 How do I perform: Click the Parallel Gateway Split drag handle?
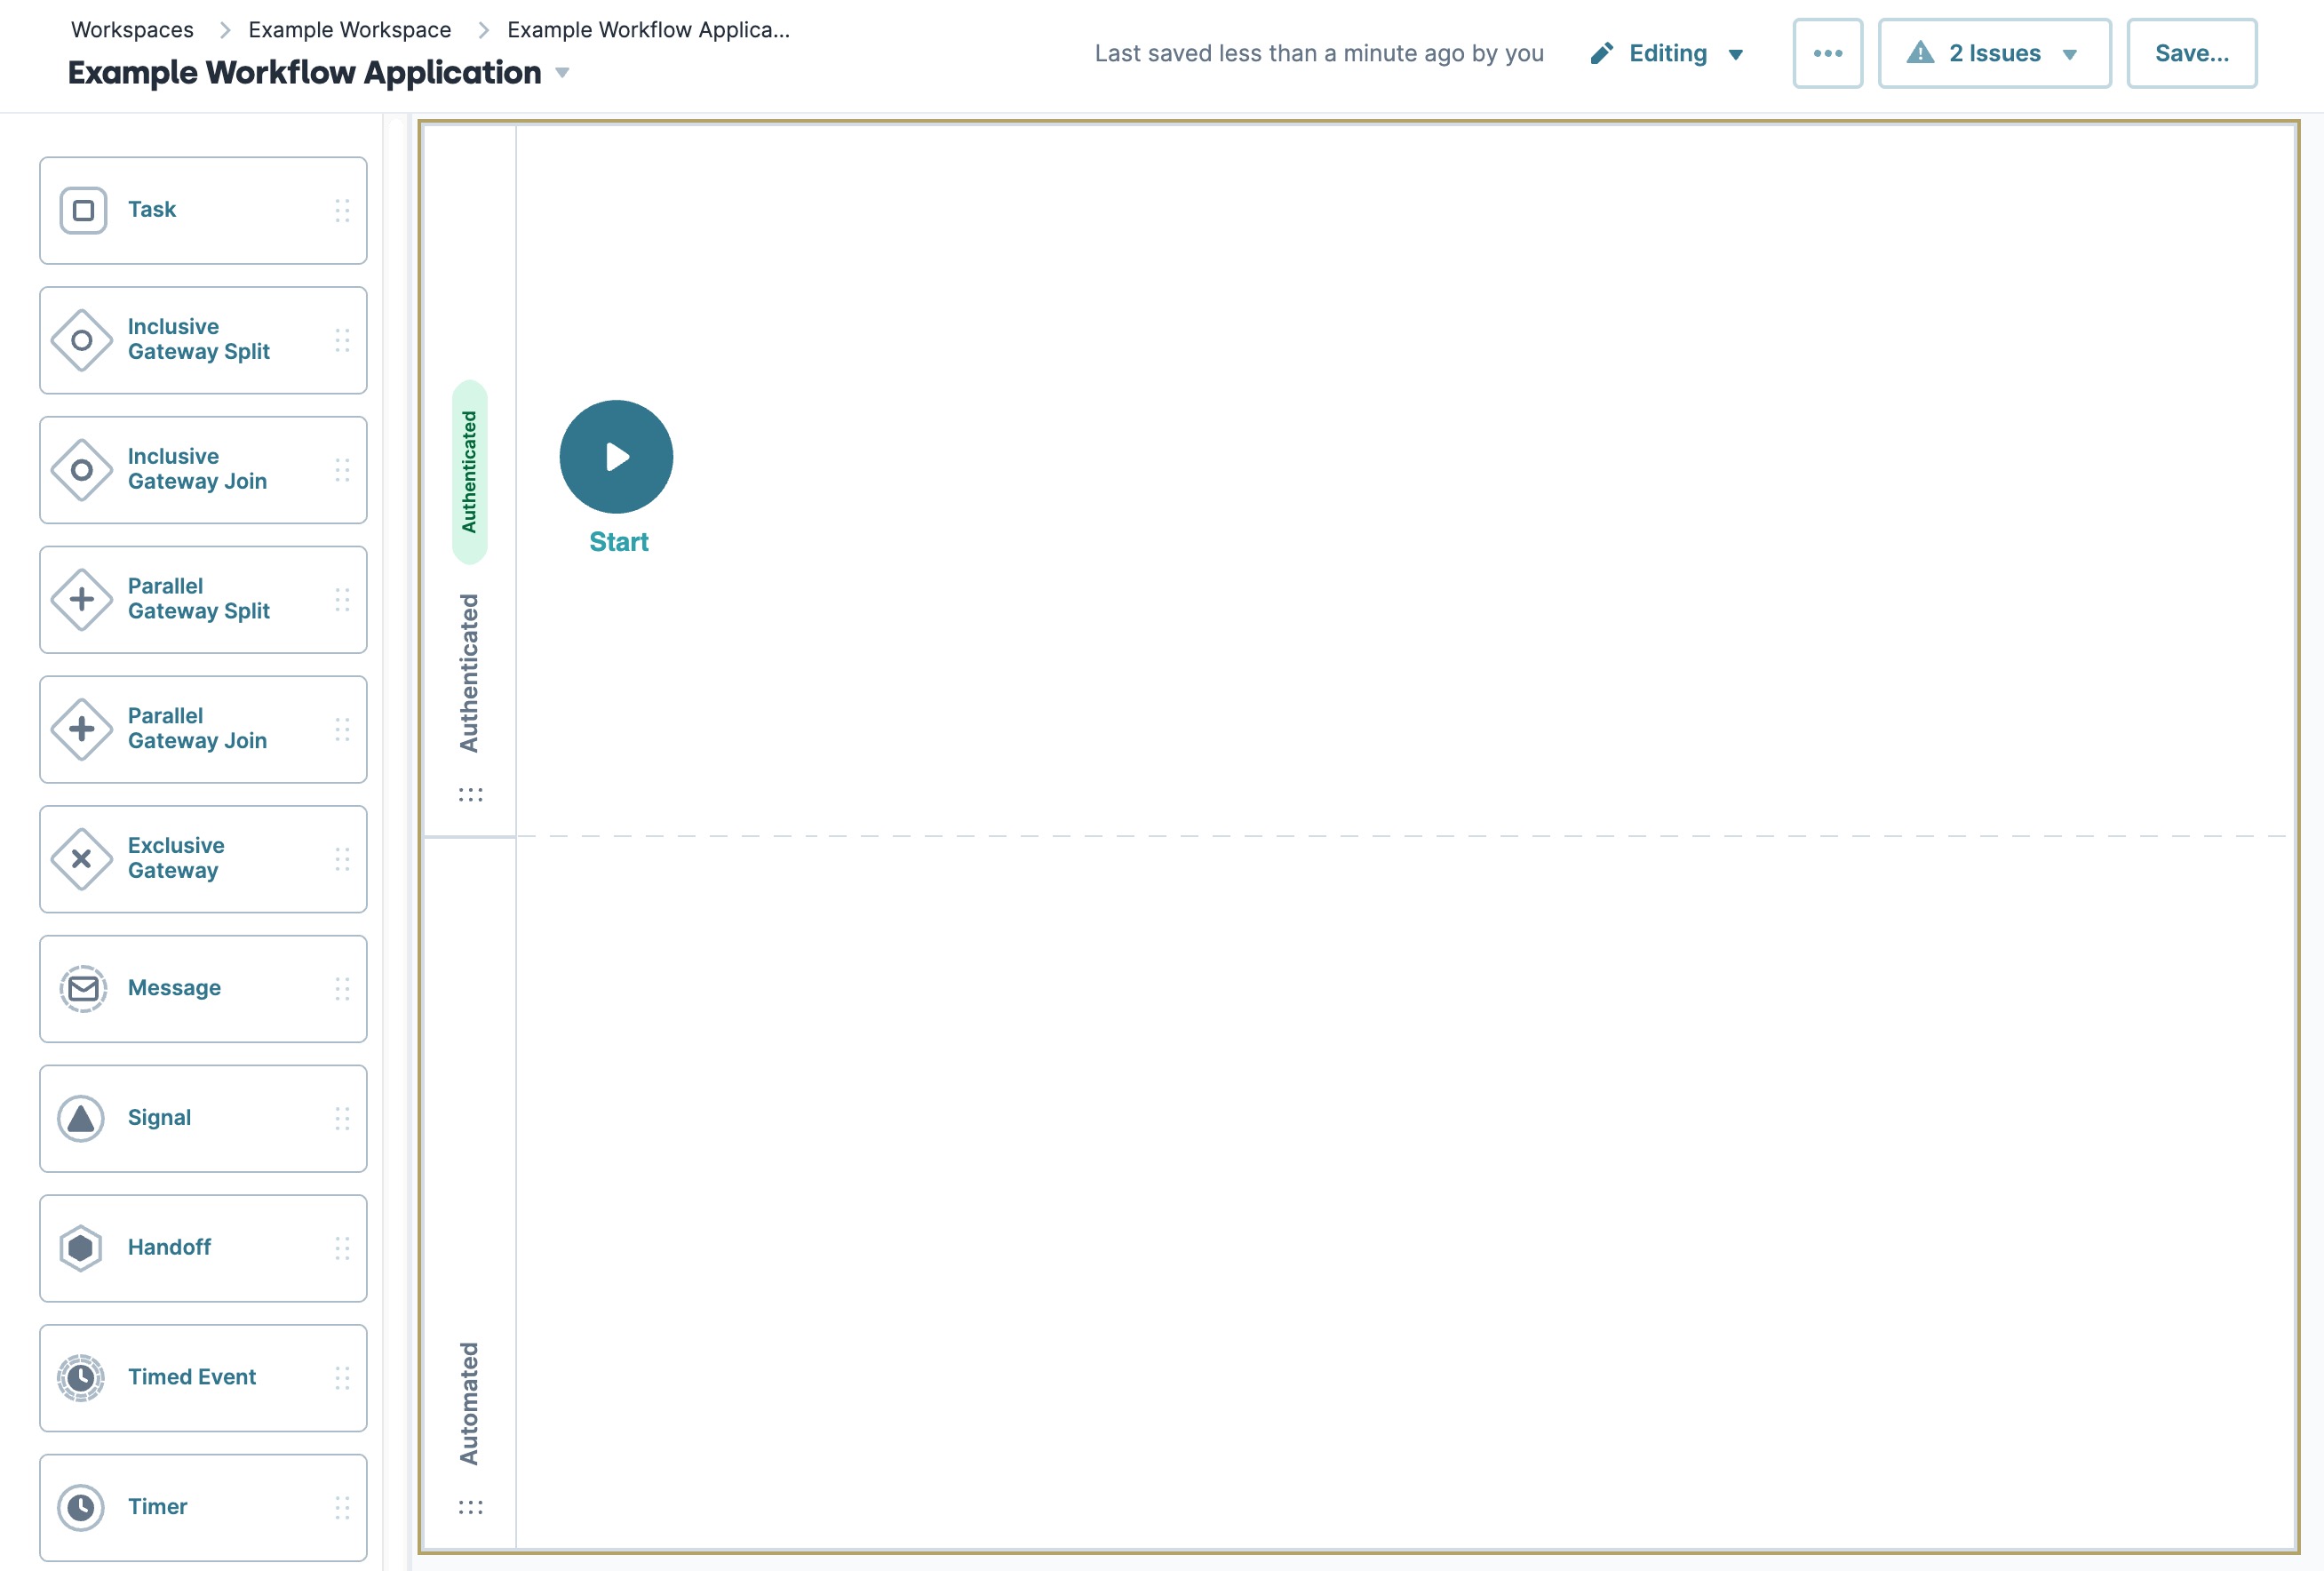342,600
